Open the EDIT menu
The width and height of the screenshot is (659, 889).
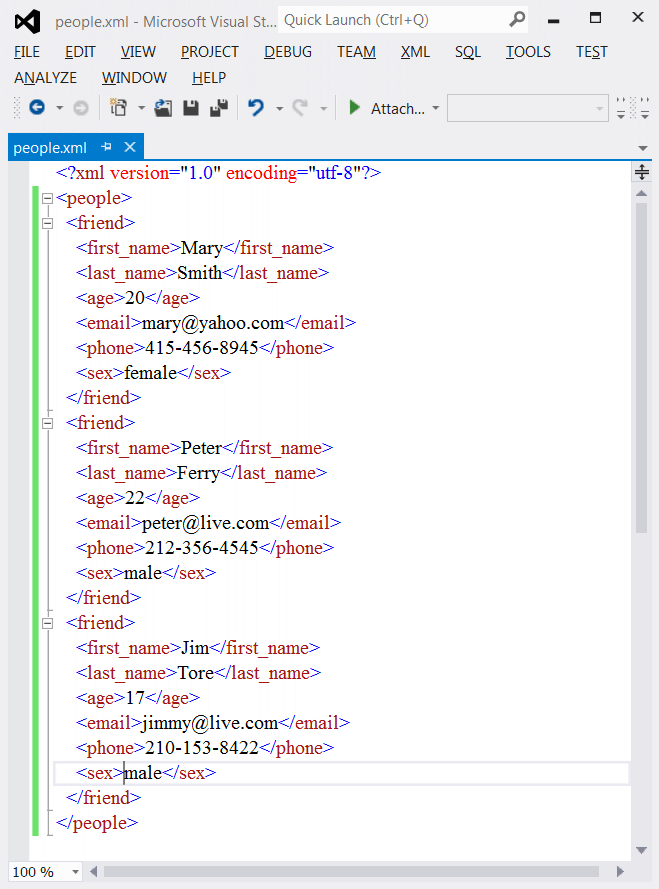click(x=80, y=52)
